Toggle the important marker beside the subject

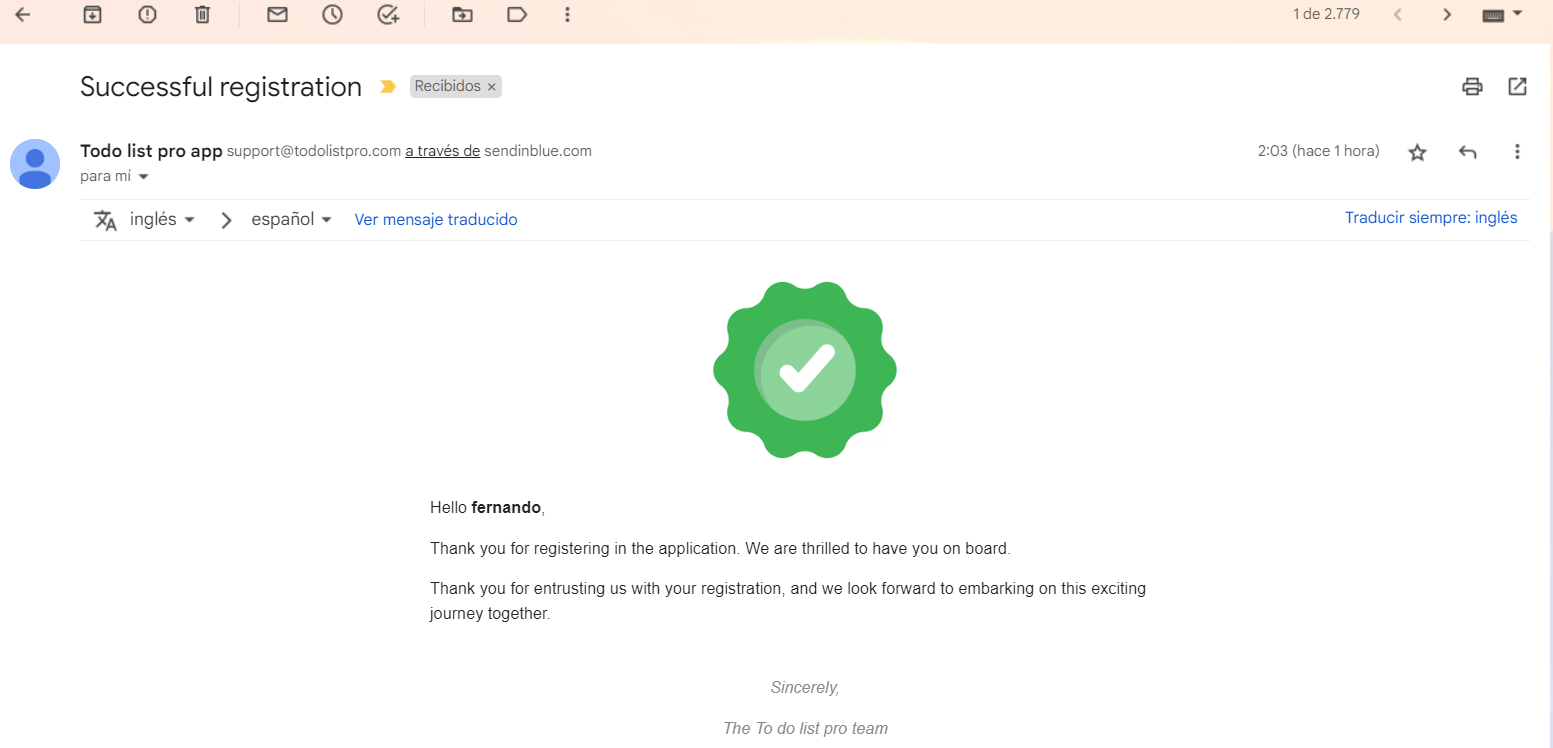pyautogui.click(x=388, y=87)
